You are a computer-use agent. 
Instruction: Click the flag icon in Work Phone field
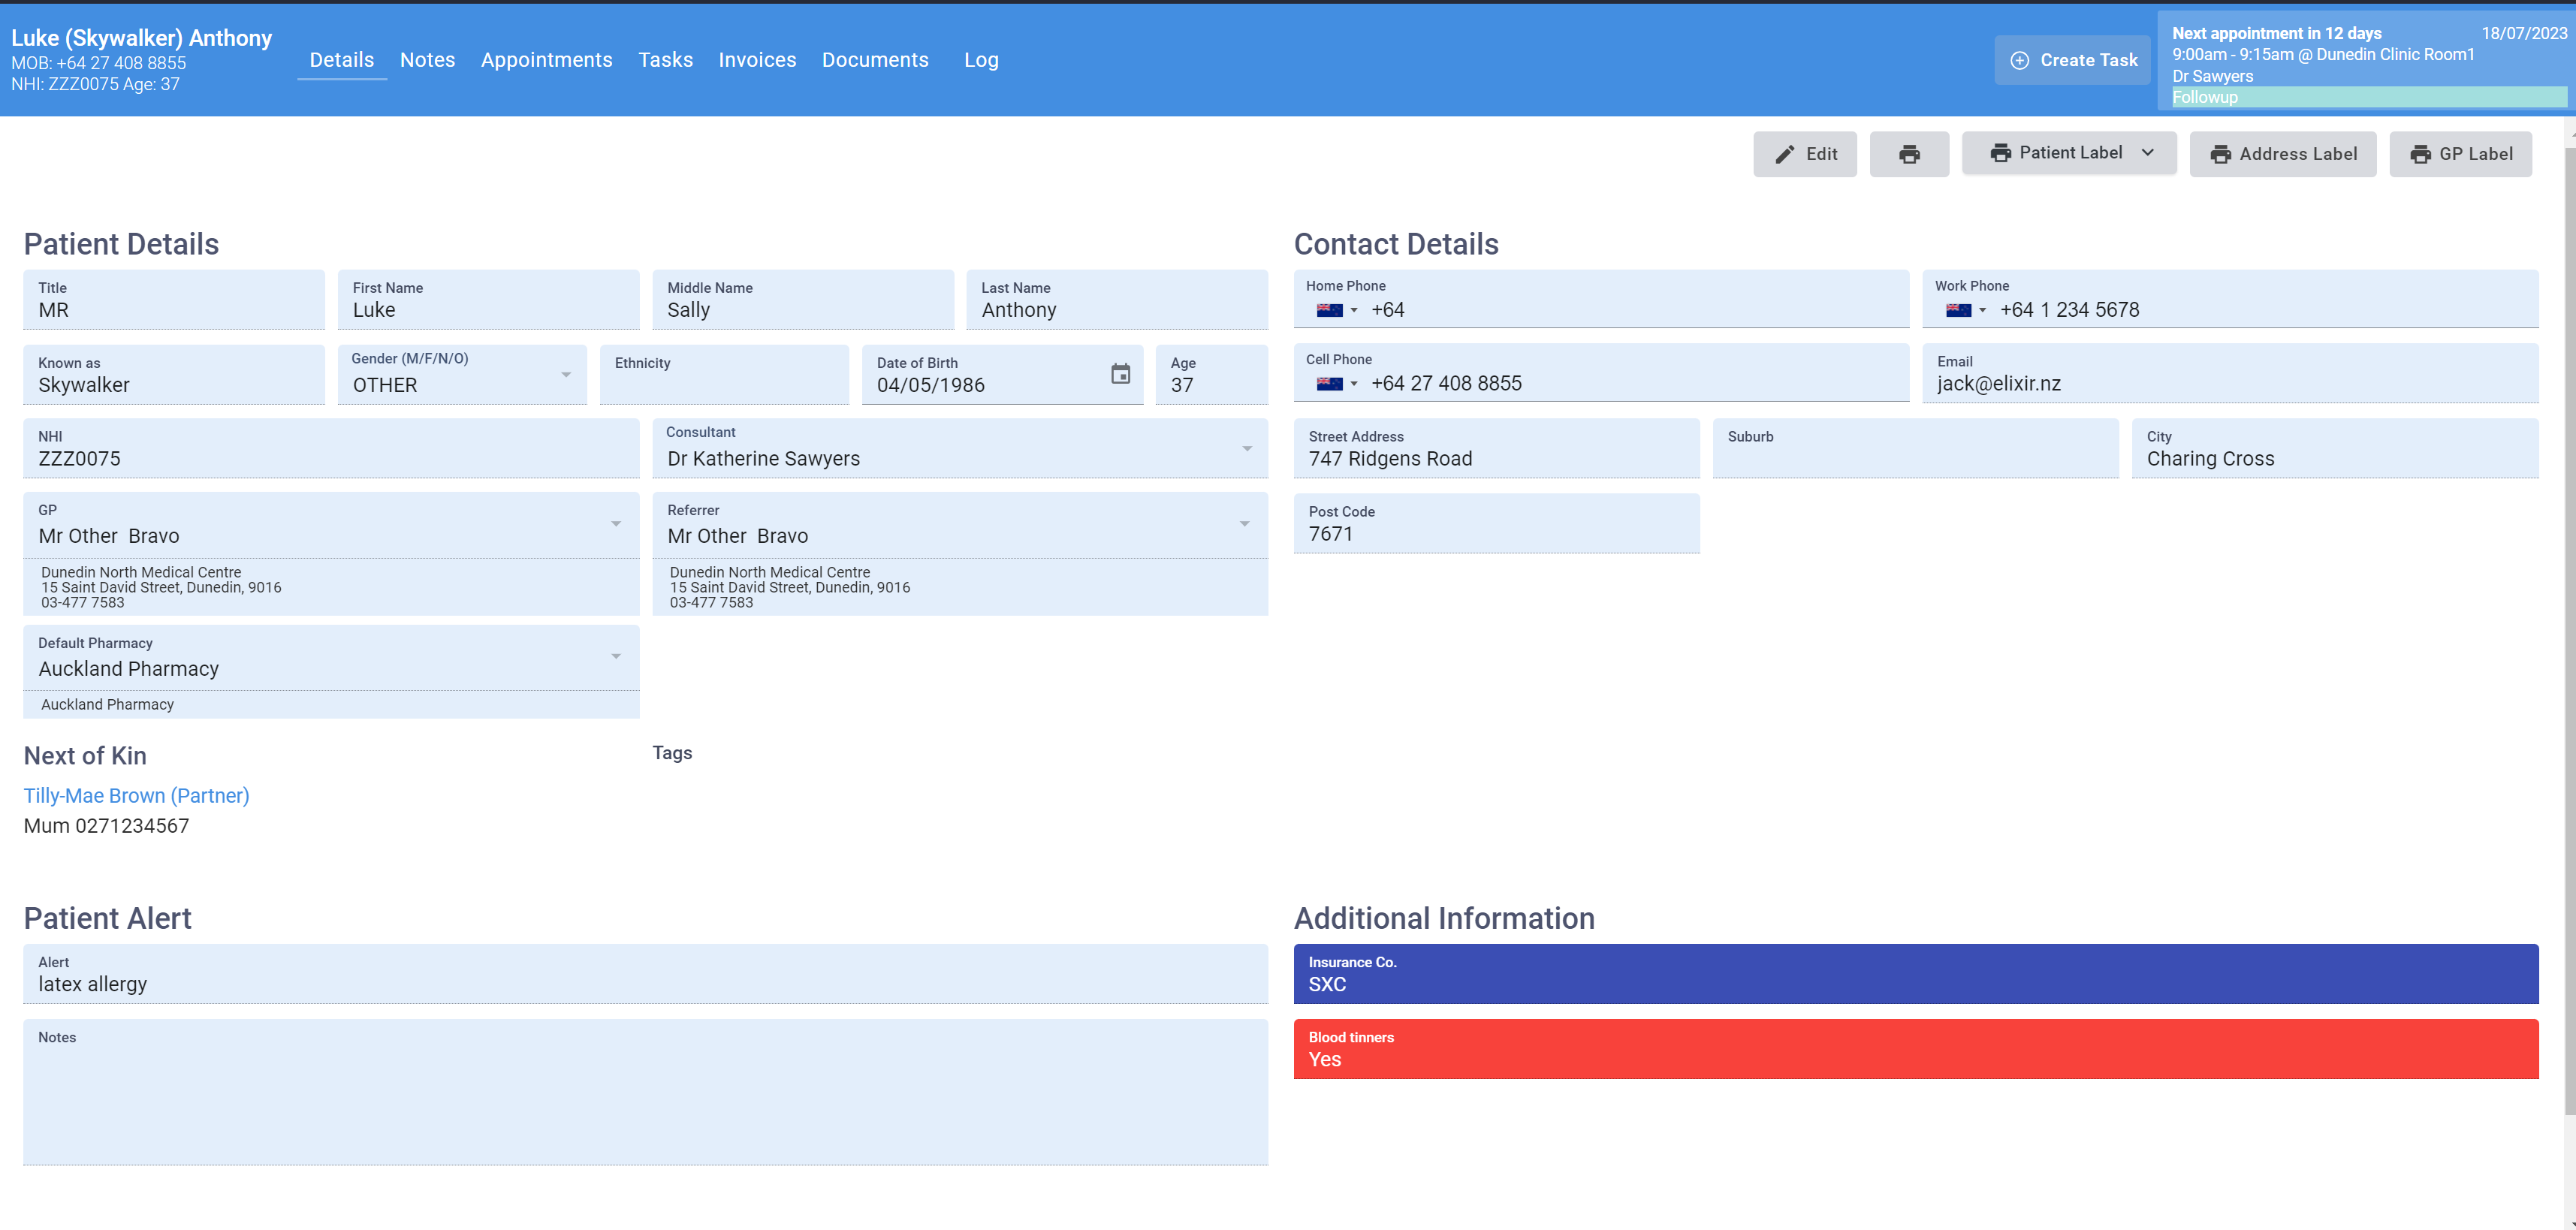[1958, 310]
